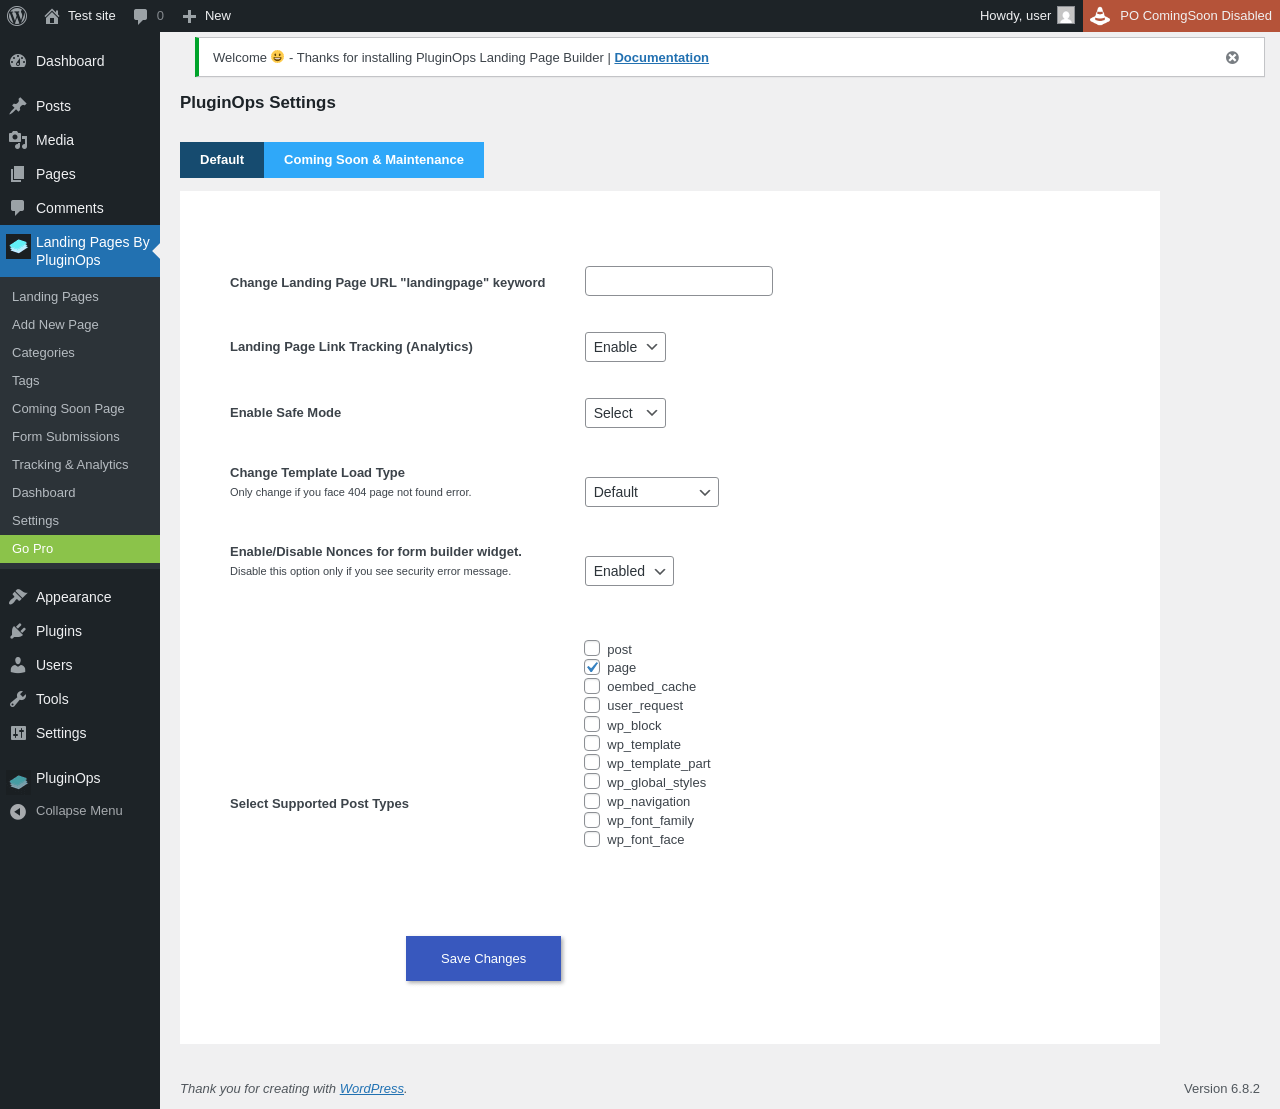Click the green Go Pro item
The image size is (1280, 1109).
point(80,549)
